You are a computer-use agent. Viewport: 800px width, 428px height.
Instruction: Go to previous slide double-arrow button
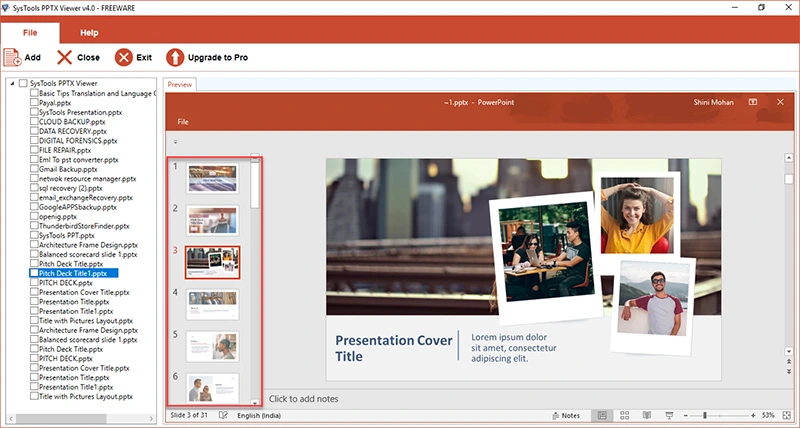coord(789,362)
